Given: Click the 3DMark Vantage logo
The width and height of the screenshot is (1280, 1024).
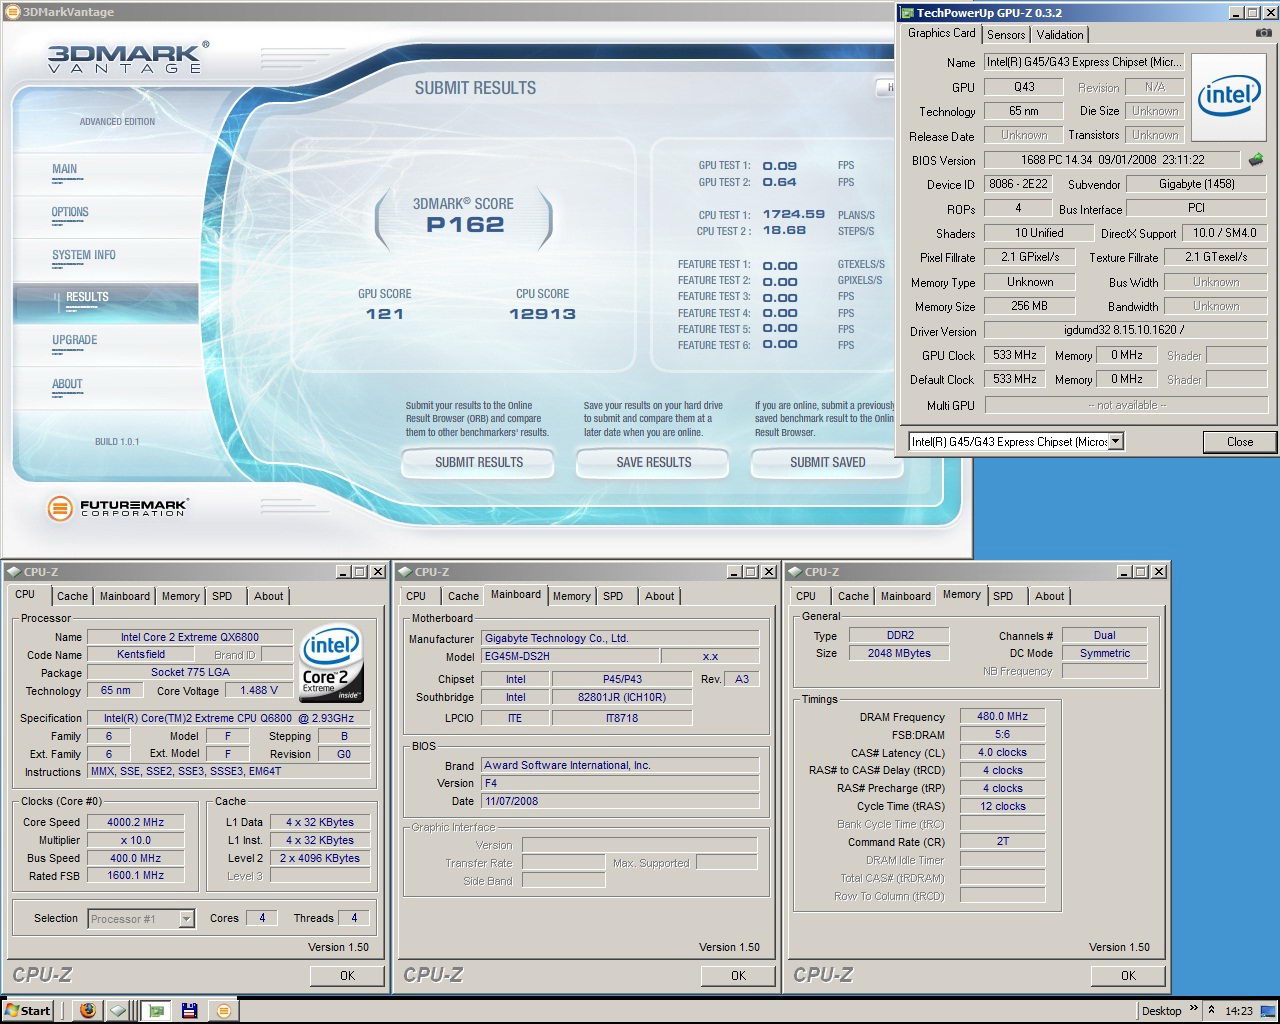Looking at the screenshot, I should pyautogui.click(x=128, y=57).
